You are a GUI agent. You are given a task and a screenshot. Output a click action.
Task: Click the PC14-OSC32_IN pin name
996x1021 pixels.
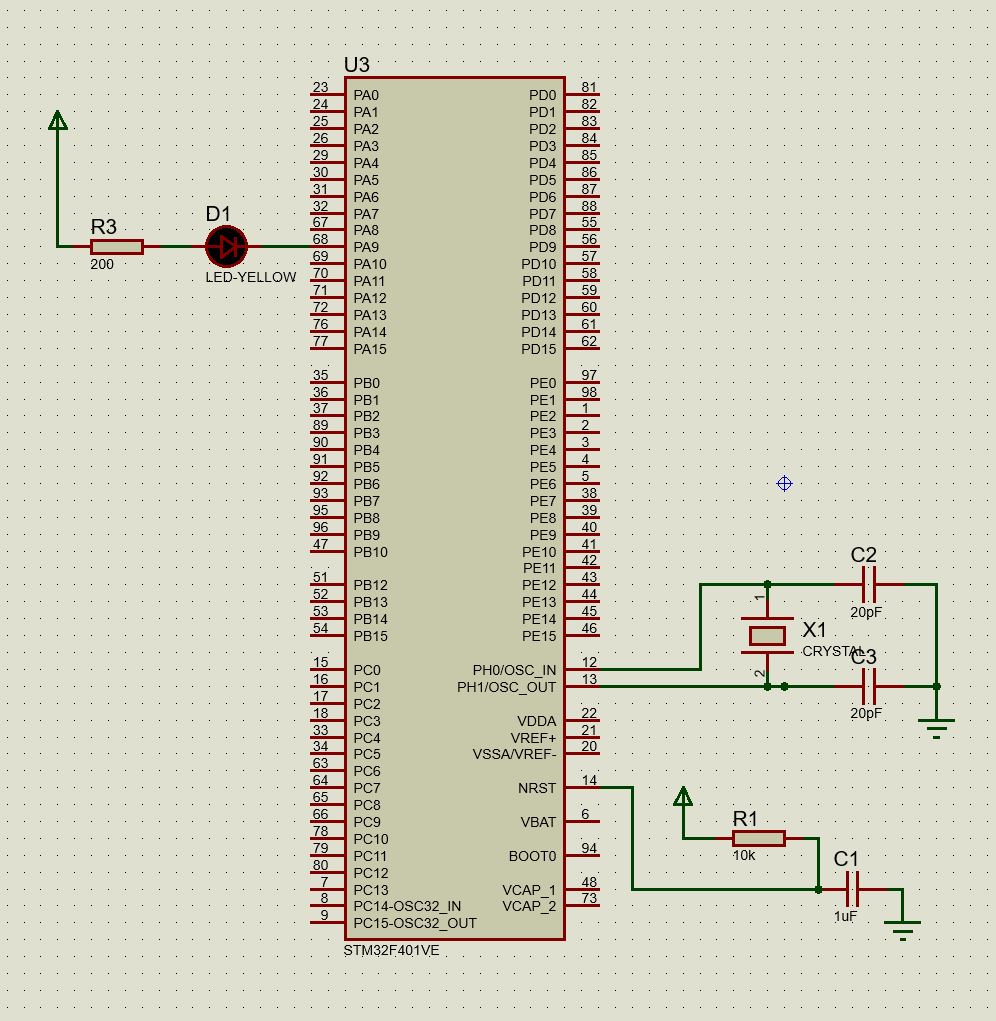(x=407, y=906)
